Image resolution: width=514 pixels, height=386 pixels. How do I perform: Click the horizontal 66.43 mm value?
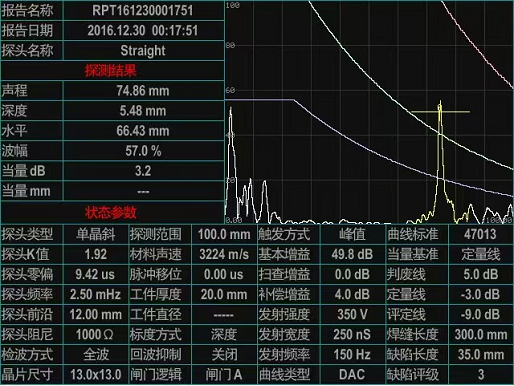143,131
